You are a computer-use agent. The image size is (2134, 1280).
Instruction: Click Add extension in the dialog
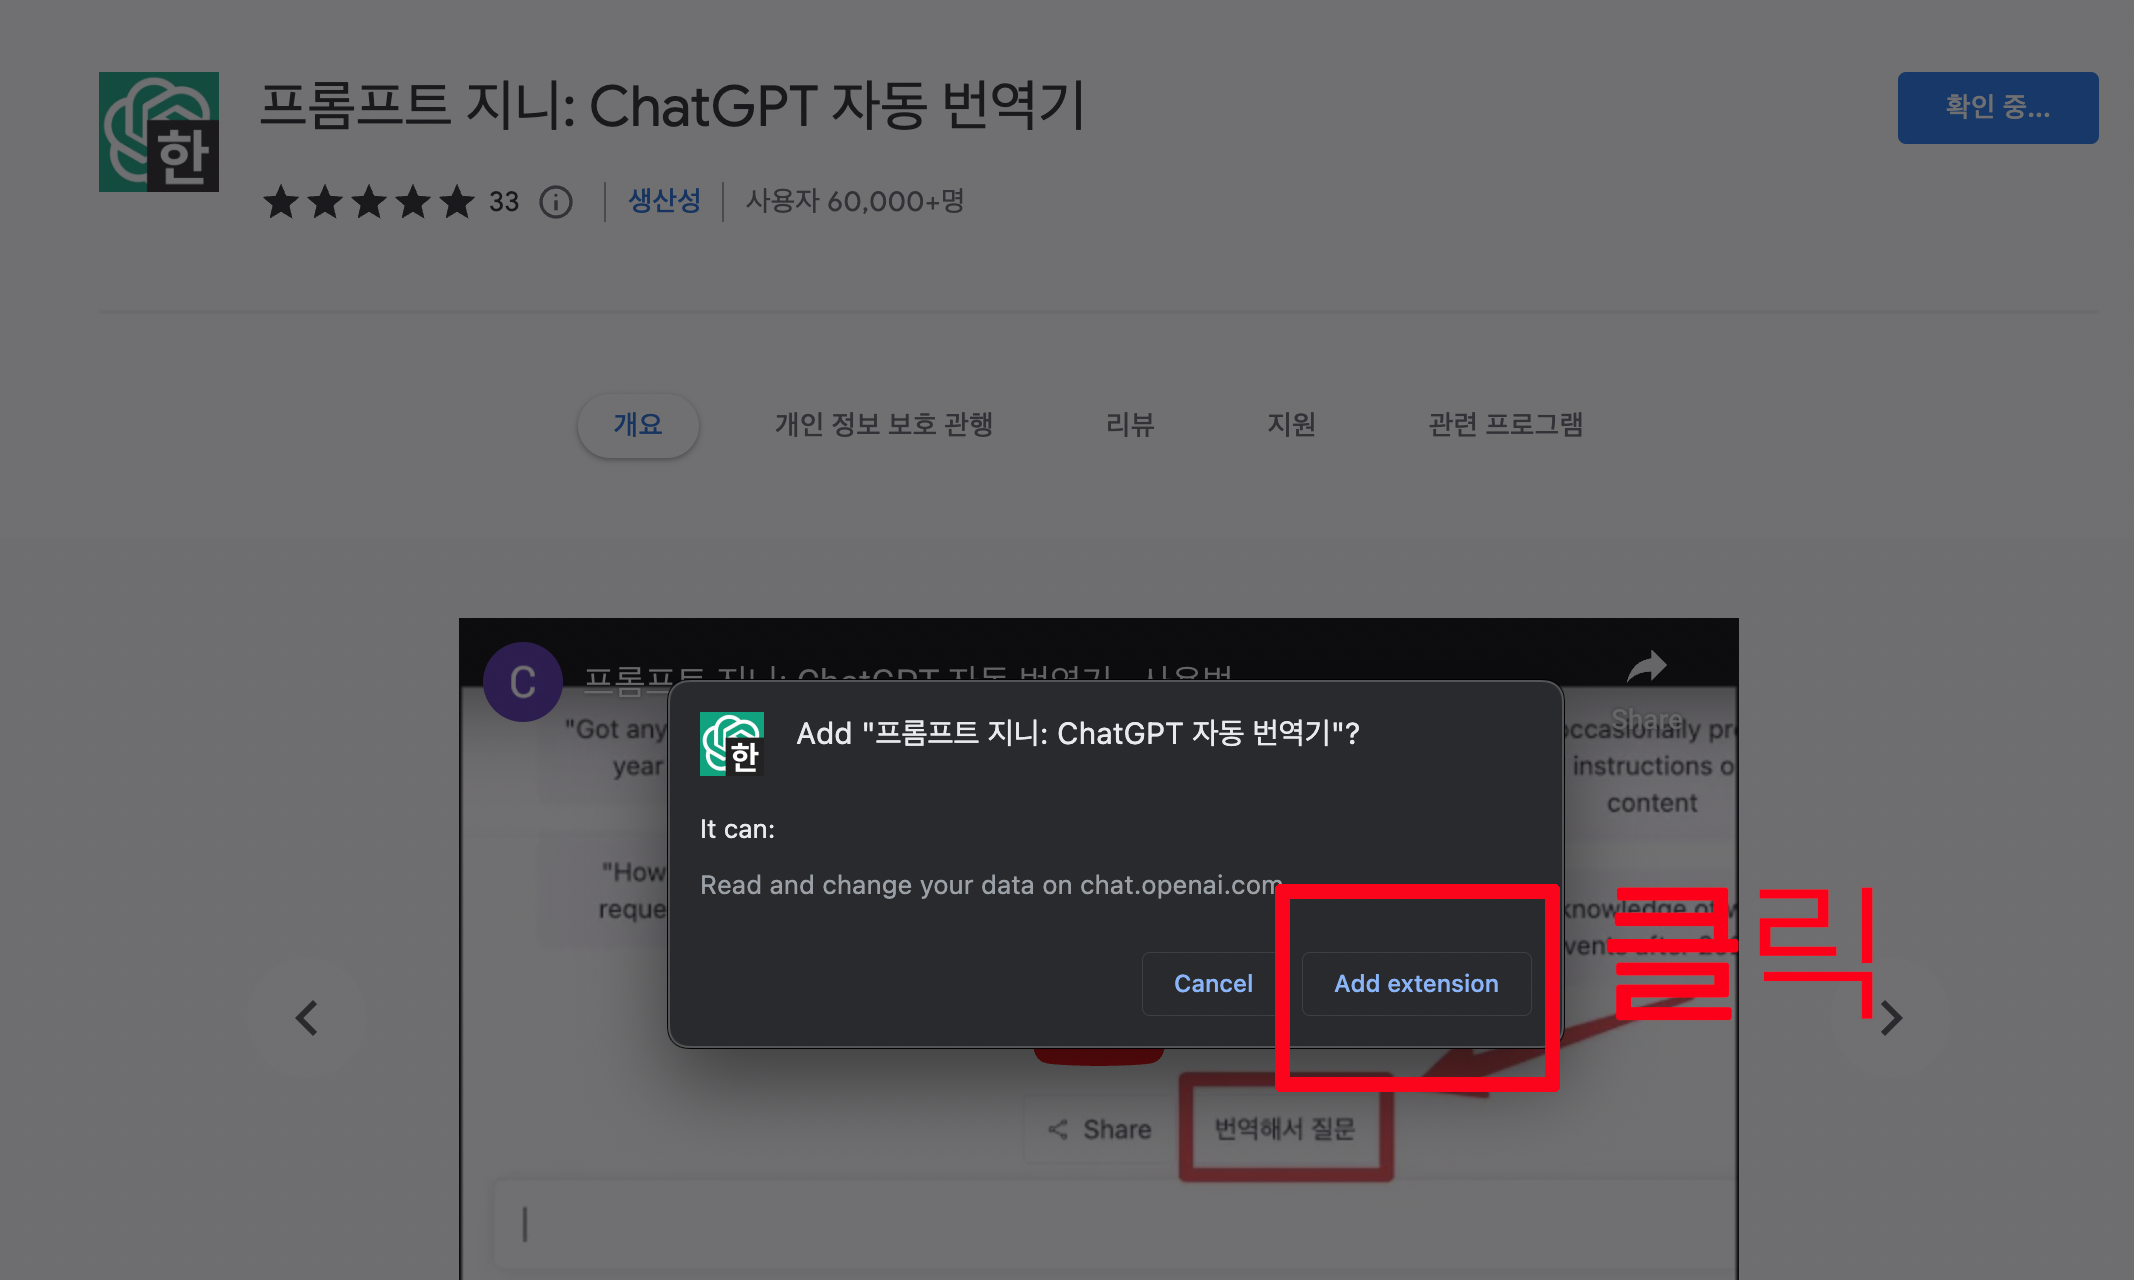[x=1416, y=984]
